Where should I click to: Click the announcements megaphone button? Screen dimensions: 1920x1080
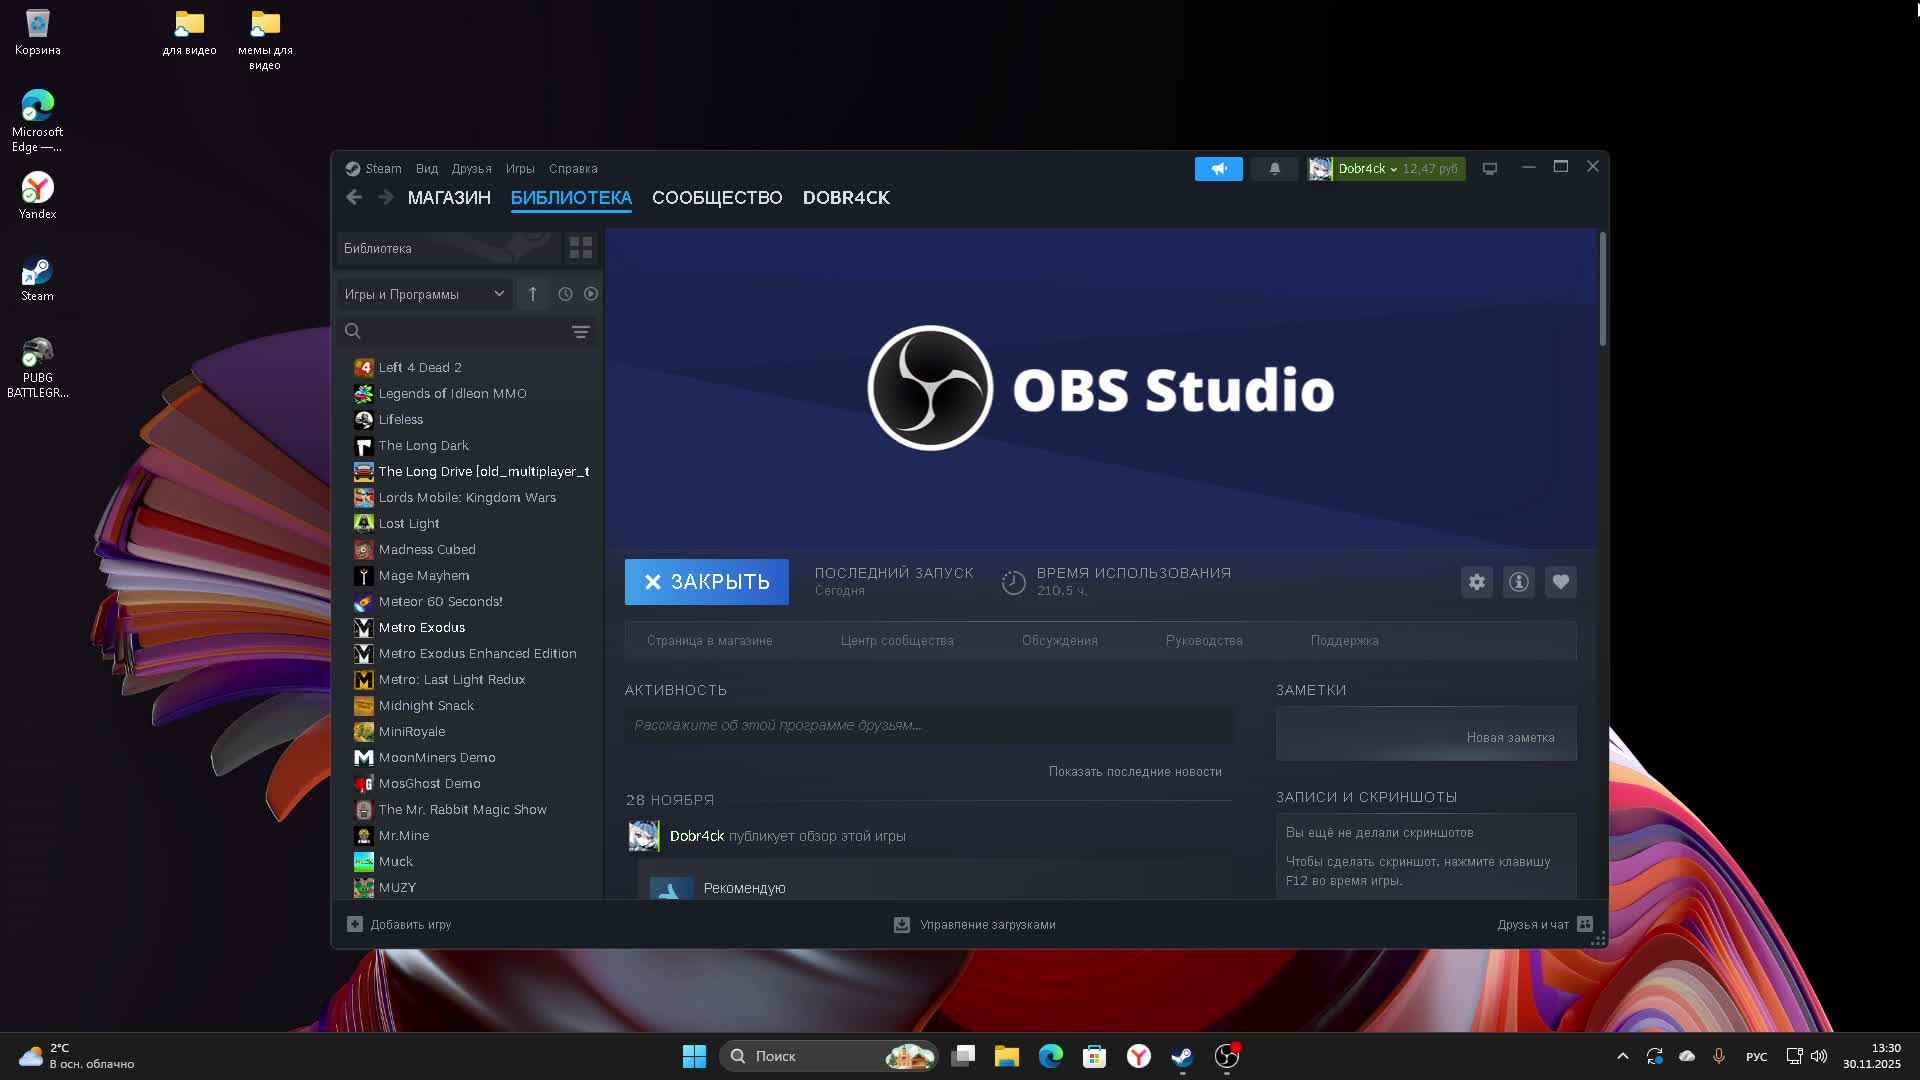1218,169
